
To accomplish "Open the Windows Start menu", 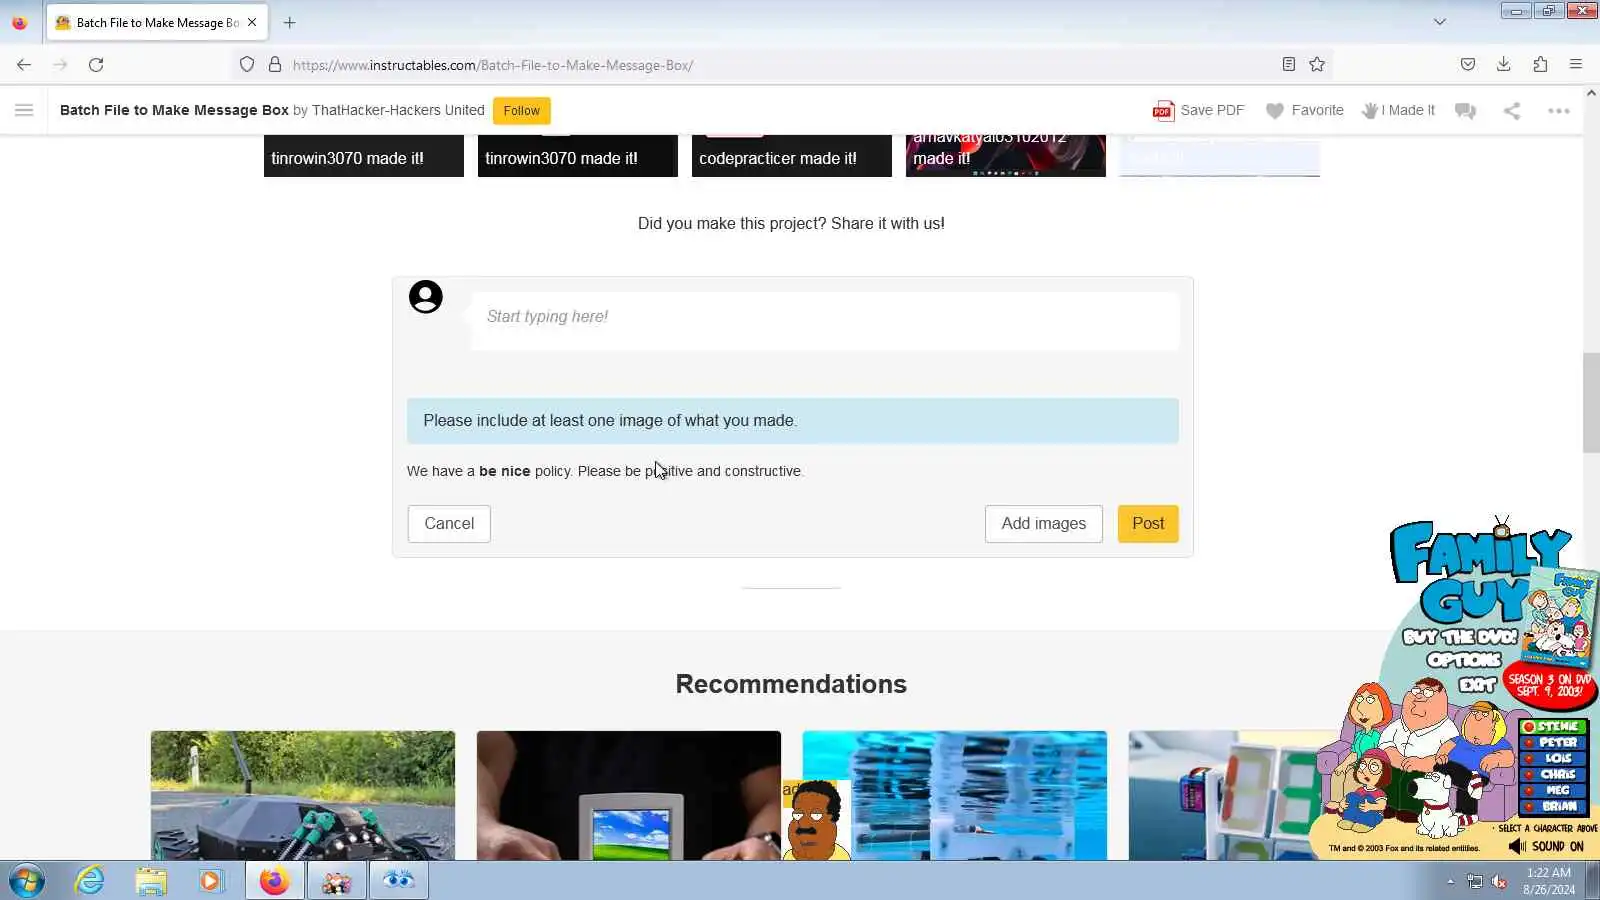I will point(27,881).
